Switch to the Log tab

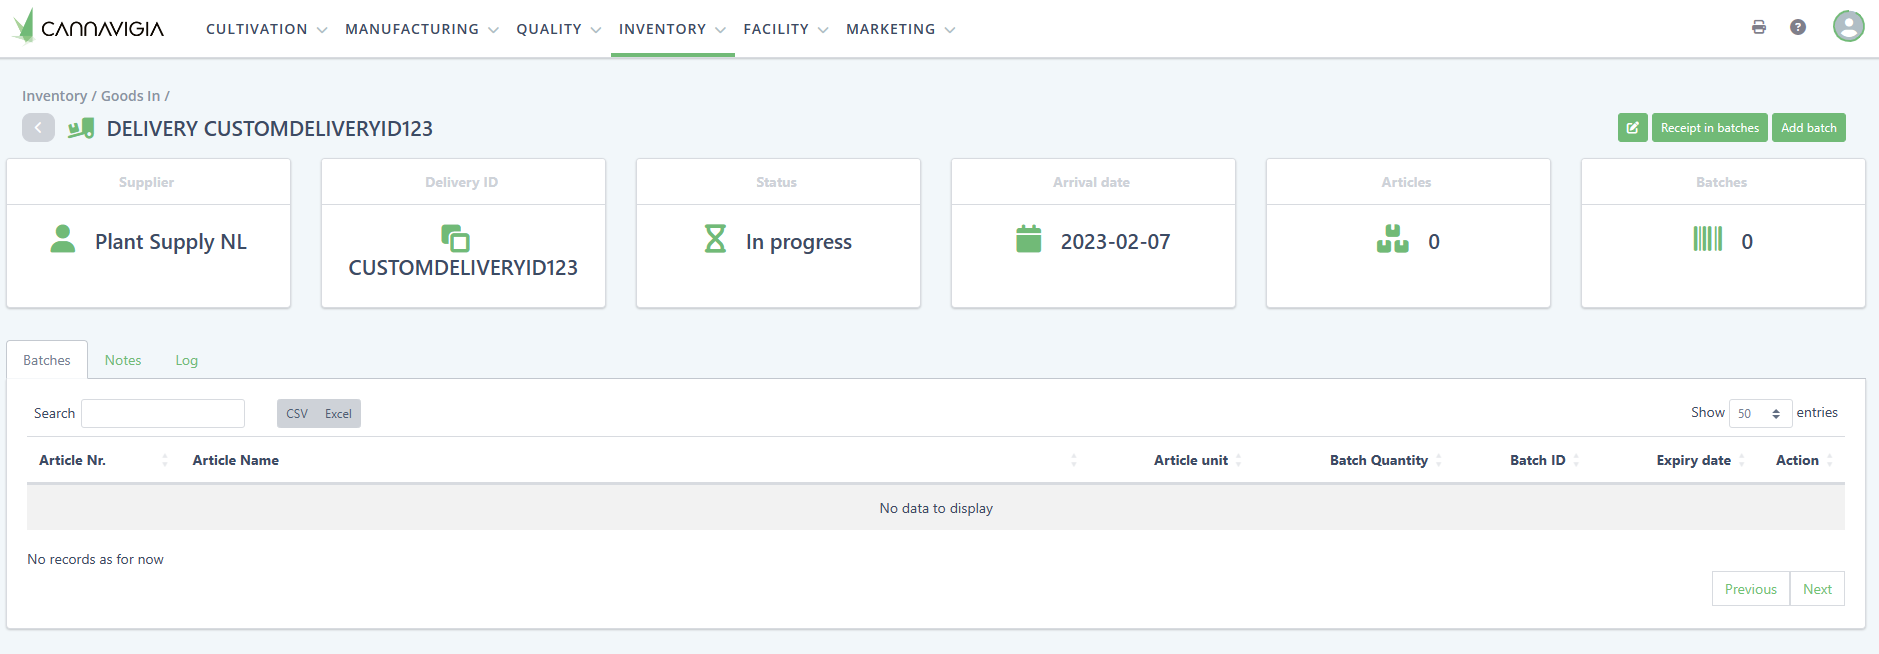186,360
